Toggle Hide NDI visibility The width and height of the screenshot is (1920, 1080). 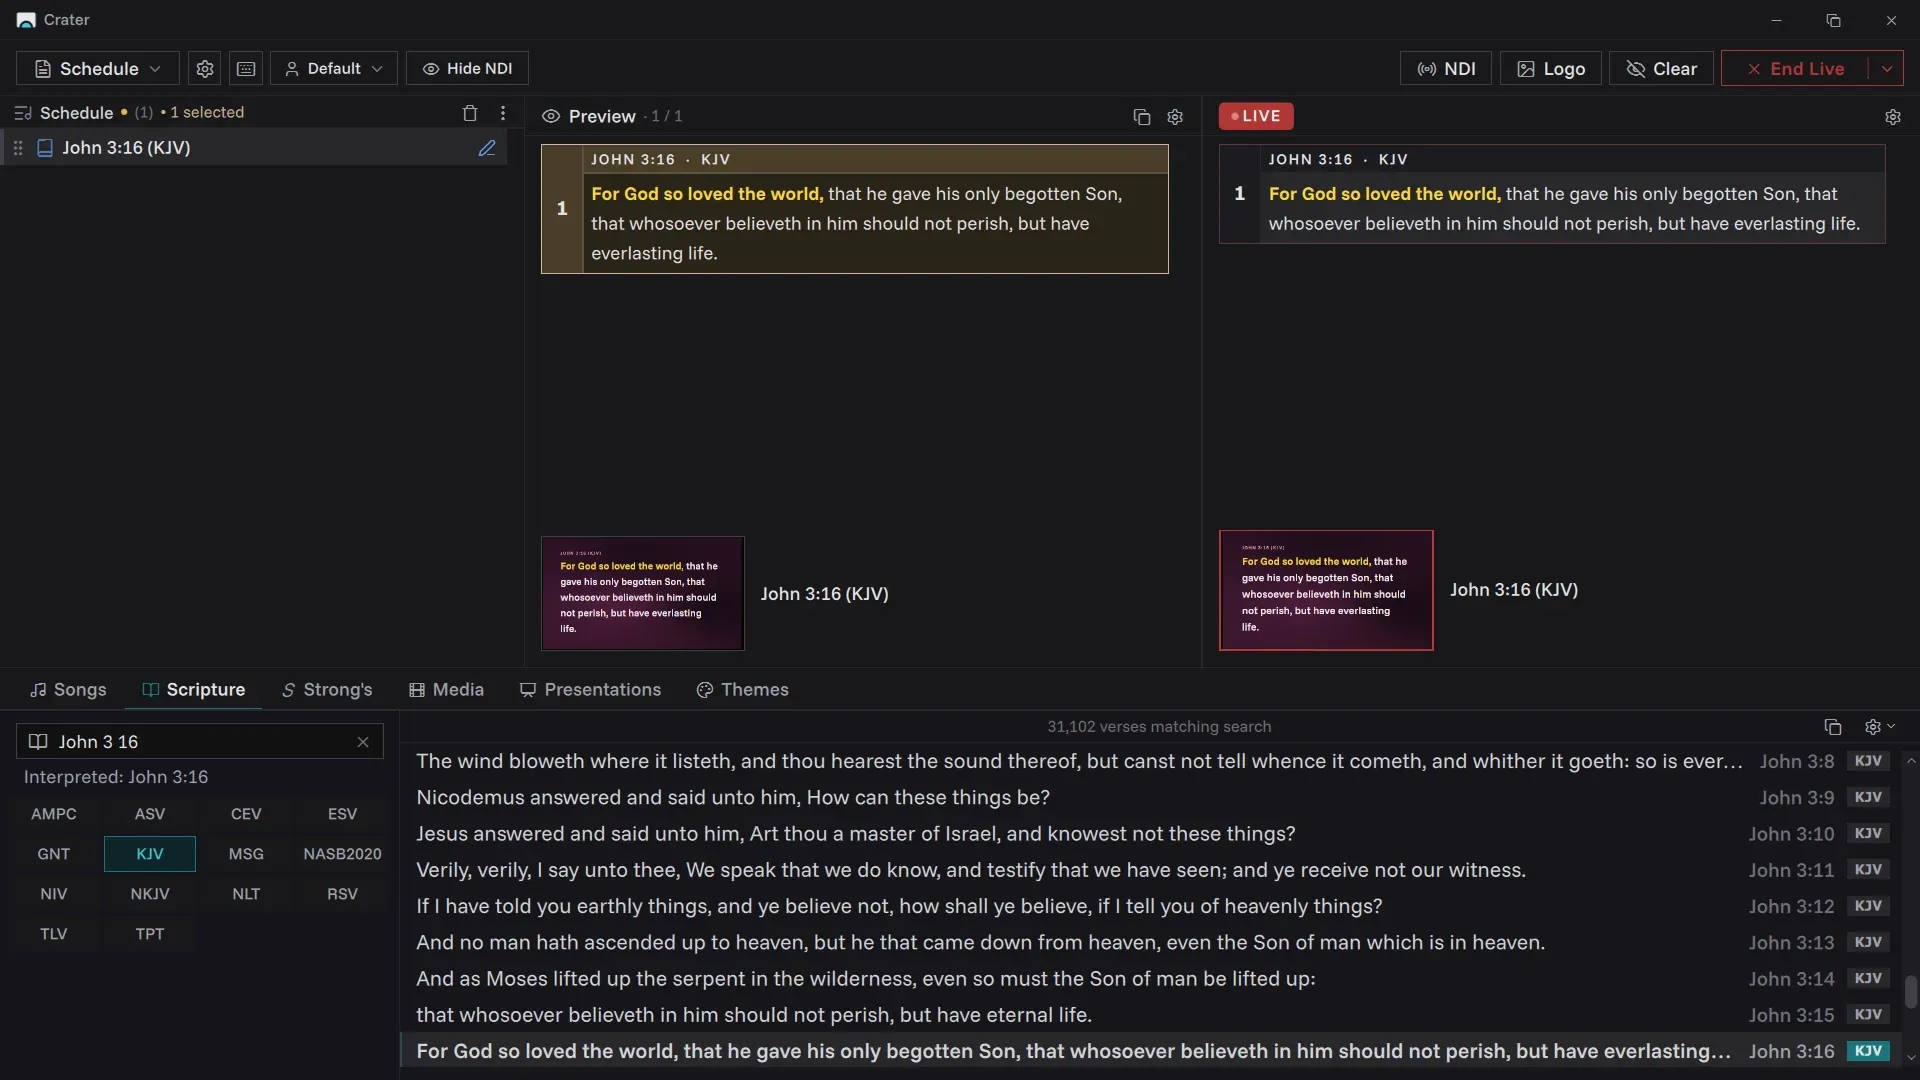[x=467, y=68]
